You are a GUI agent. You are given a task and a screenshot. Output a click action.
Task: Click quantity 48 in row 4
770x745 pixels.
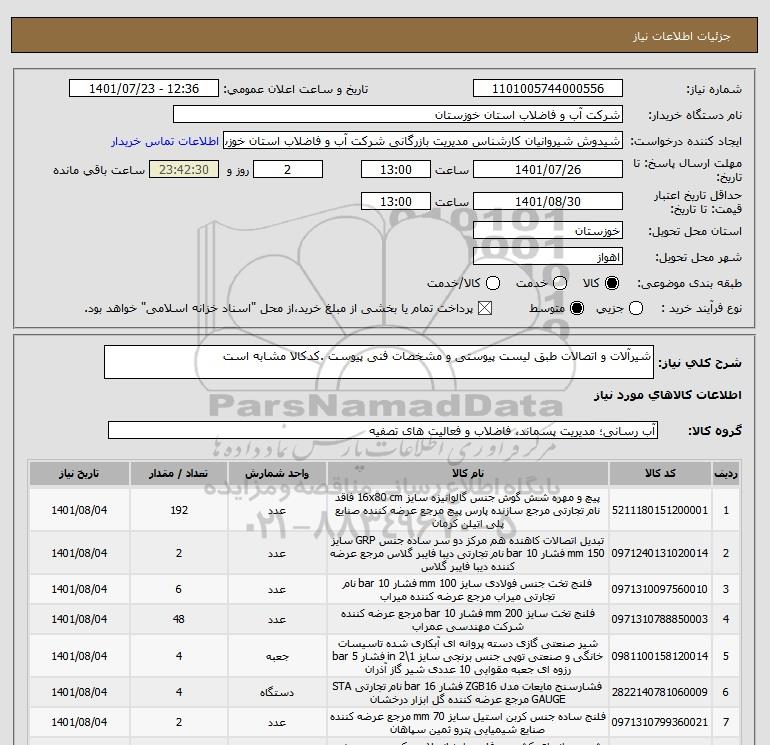point(179,619)
